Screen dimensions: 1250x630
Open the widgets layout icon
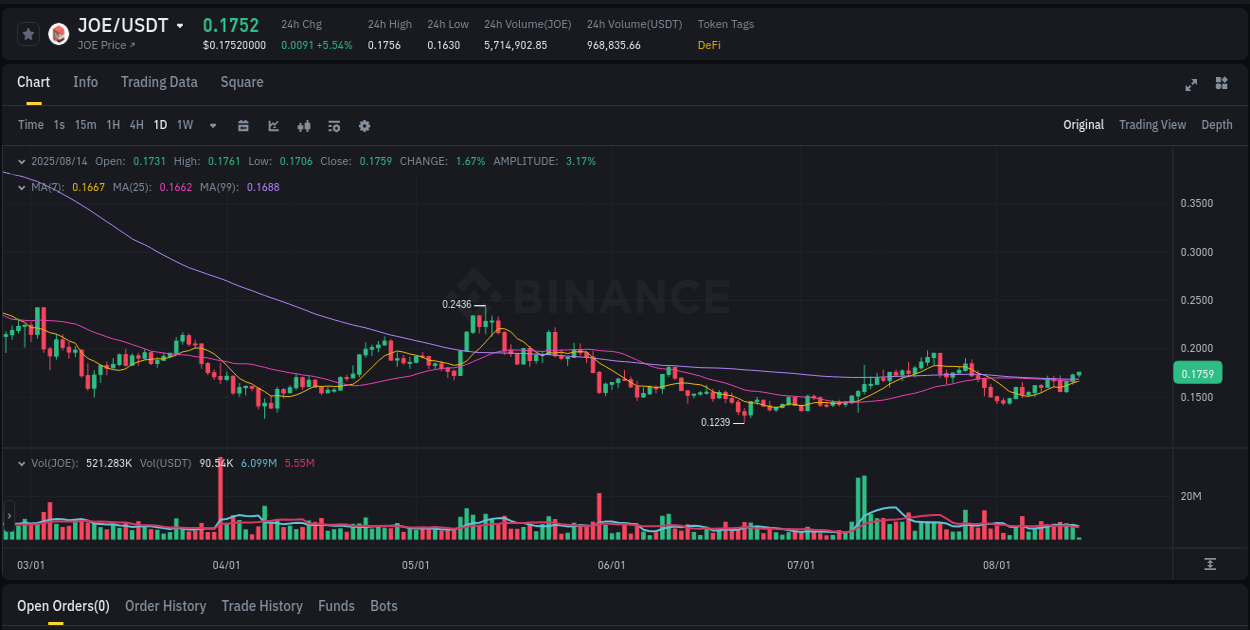click(1221, 85)
